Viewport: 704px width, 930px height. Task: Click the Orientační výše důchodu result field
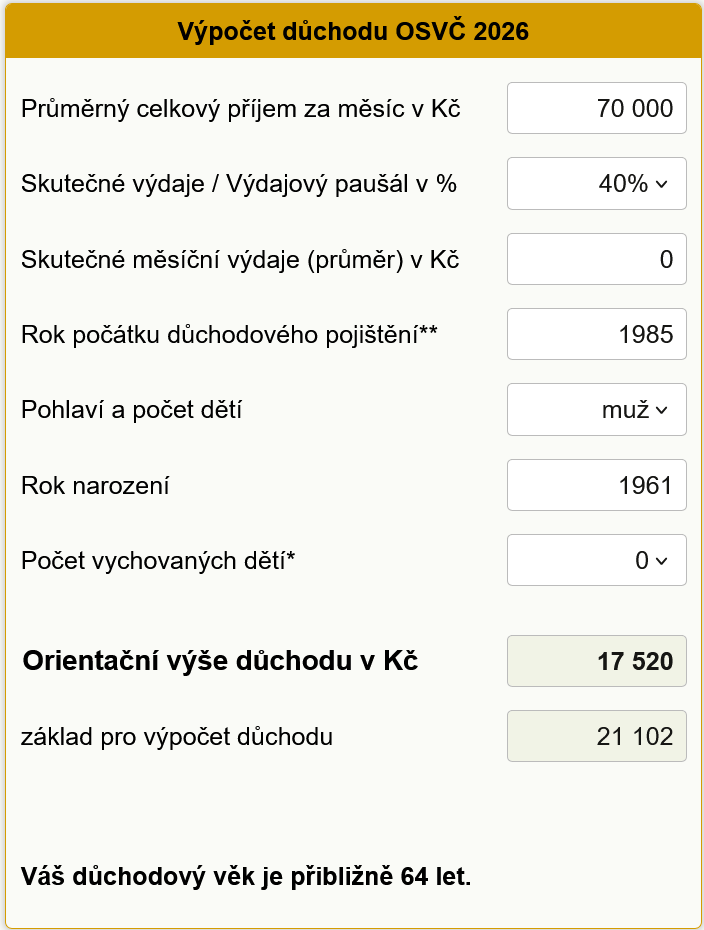click(x=596, y=660)
